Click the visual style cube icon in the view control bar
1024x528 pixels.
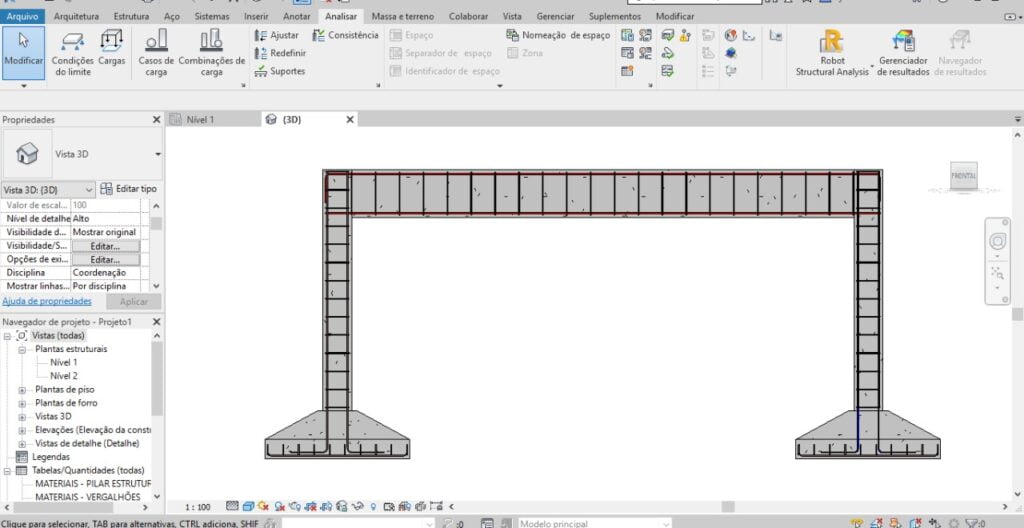pos(248,506)
